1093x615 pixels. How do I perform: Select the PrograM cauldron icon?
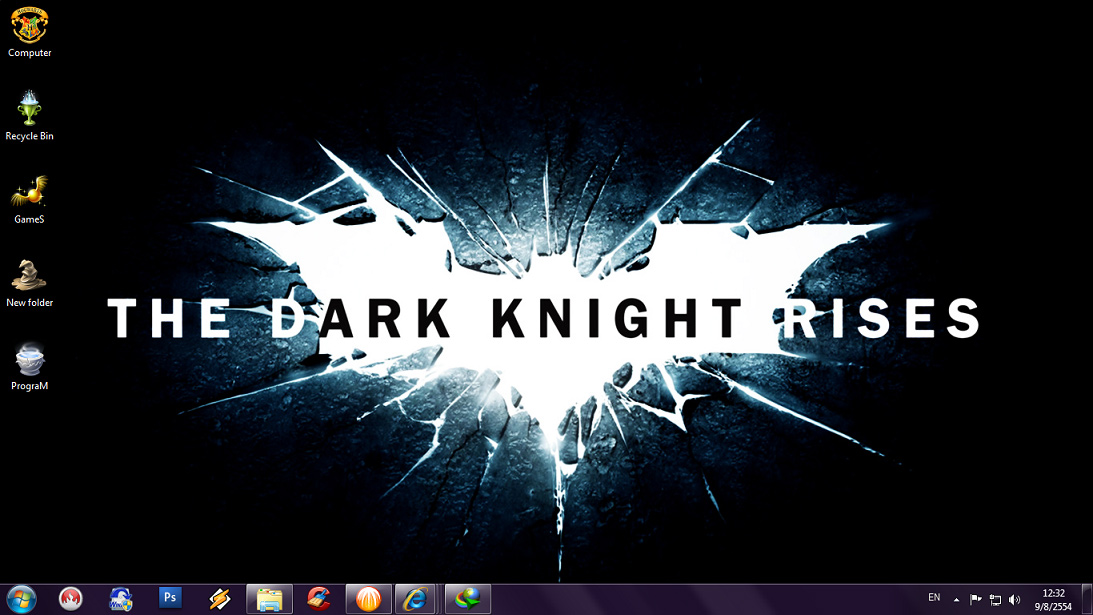point(29,358)
